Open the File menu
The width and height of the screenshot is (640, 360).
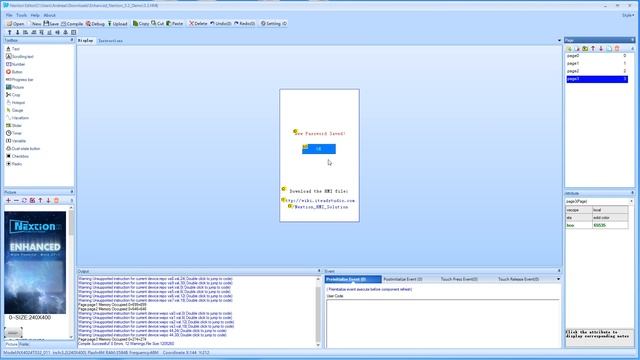coord(9,15)
